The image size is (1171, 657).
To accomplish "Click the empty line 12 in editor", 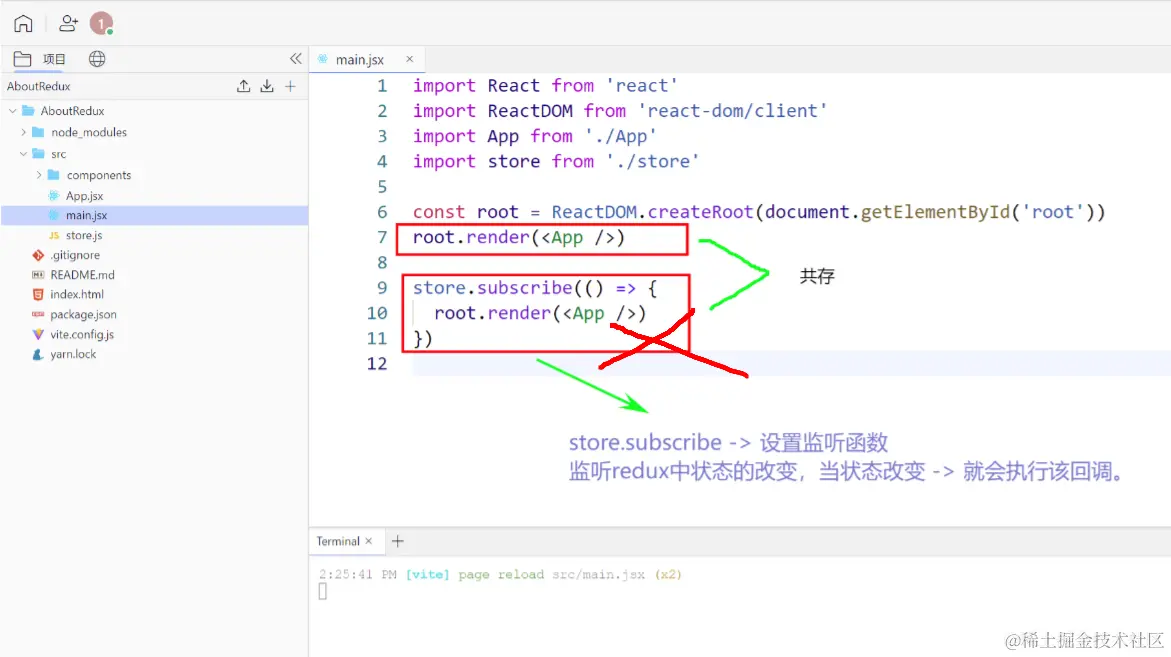I will [x=791, y=364].
